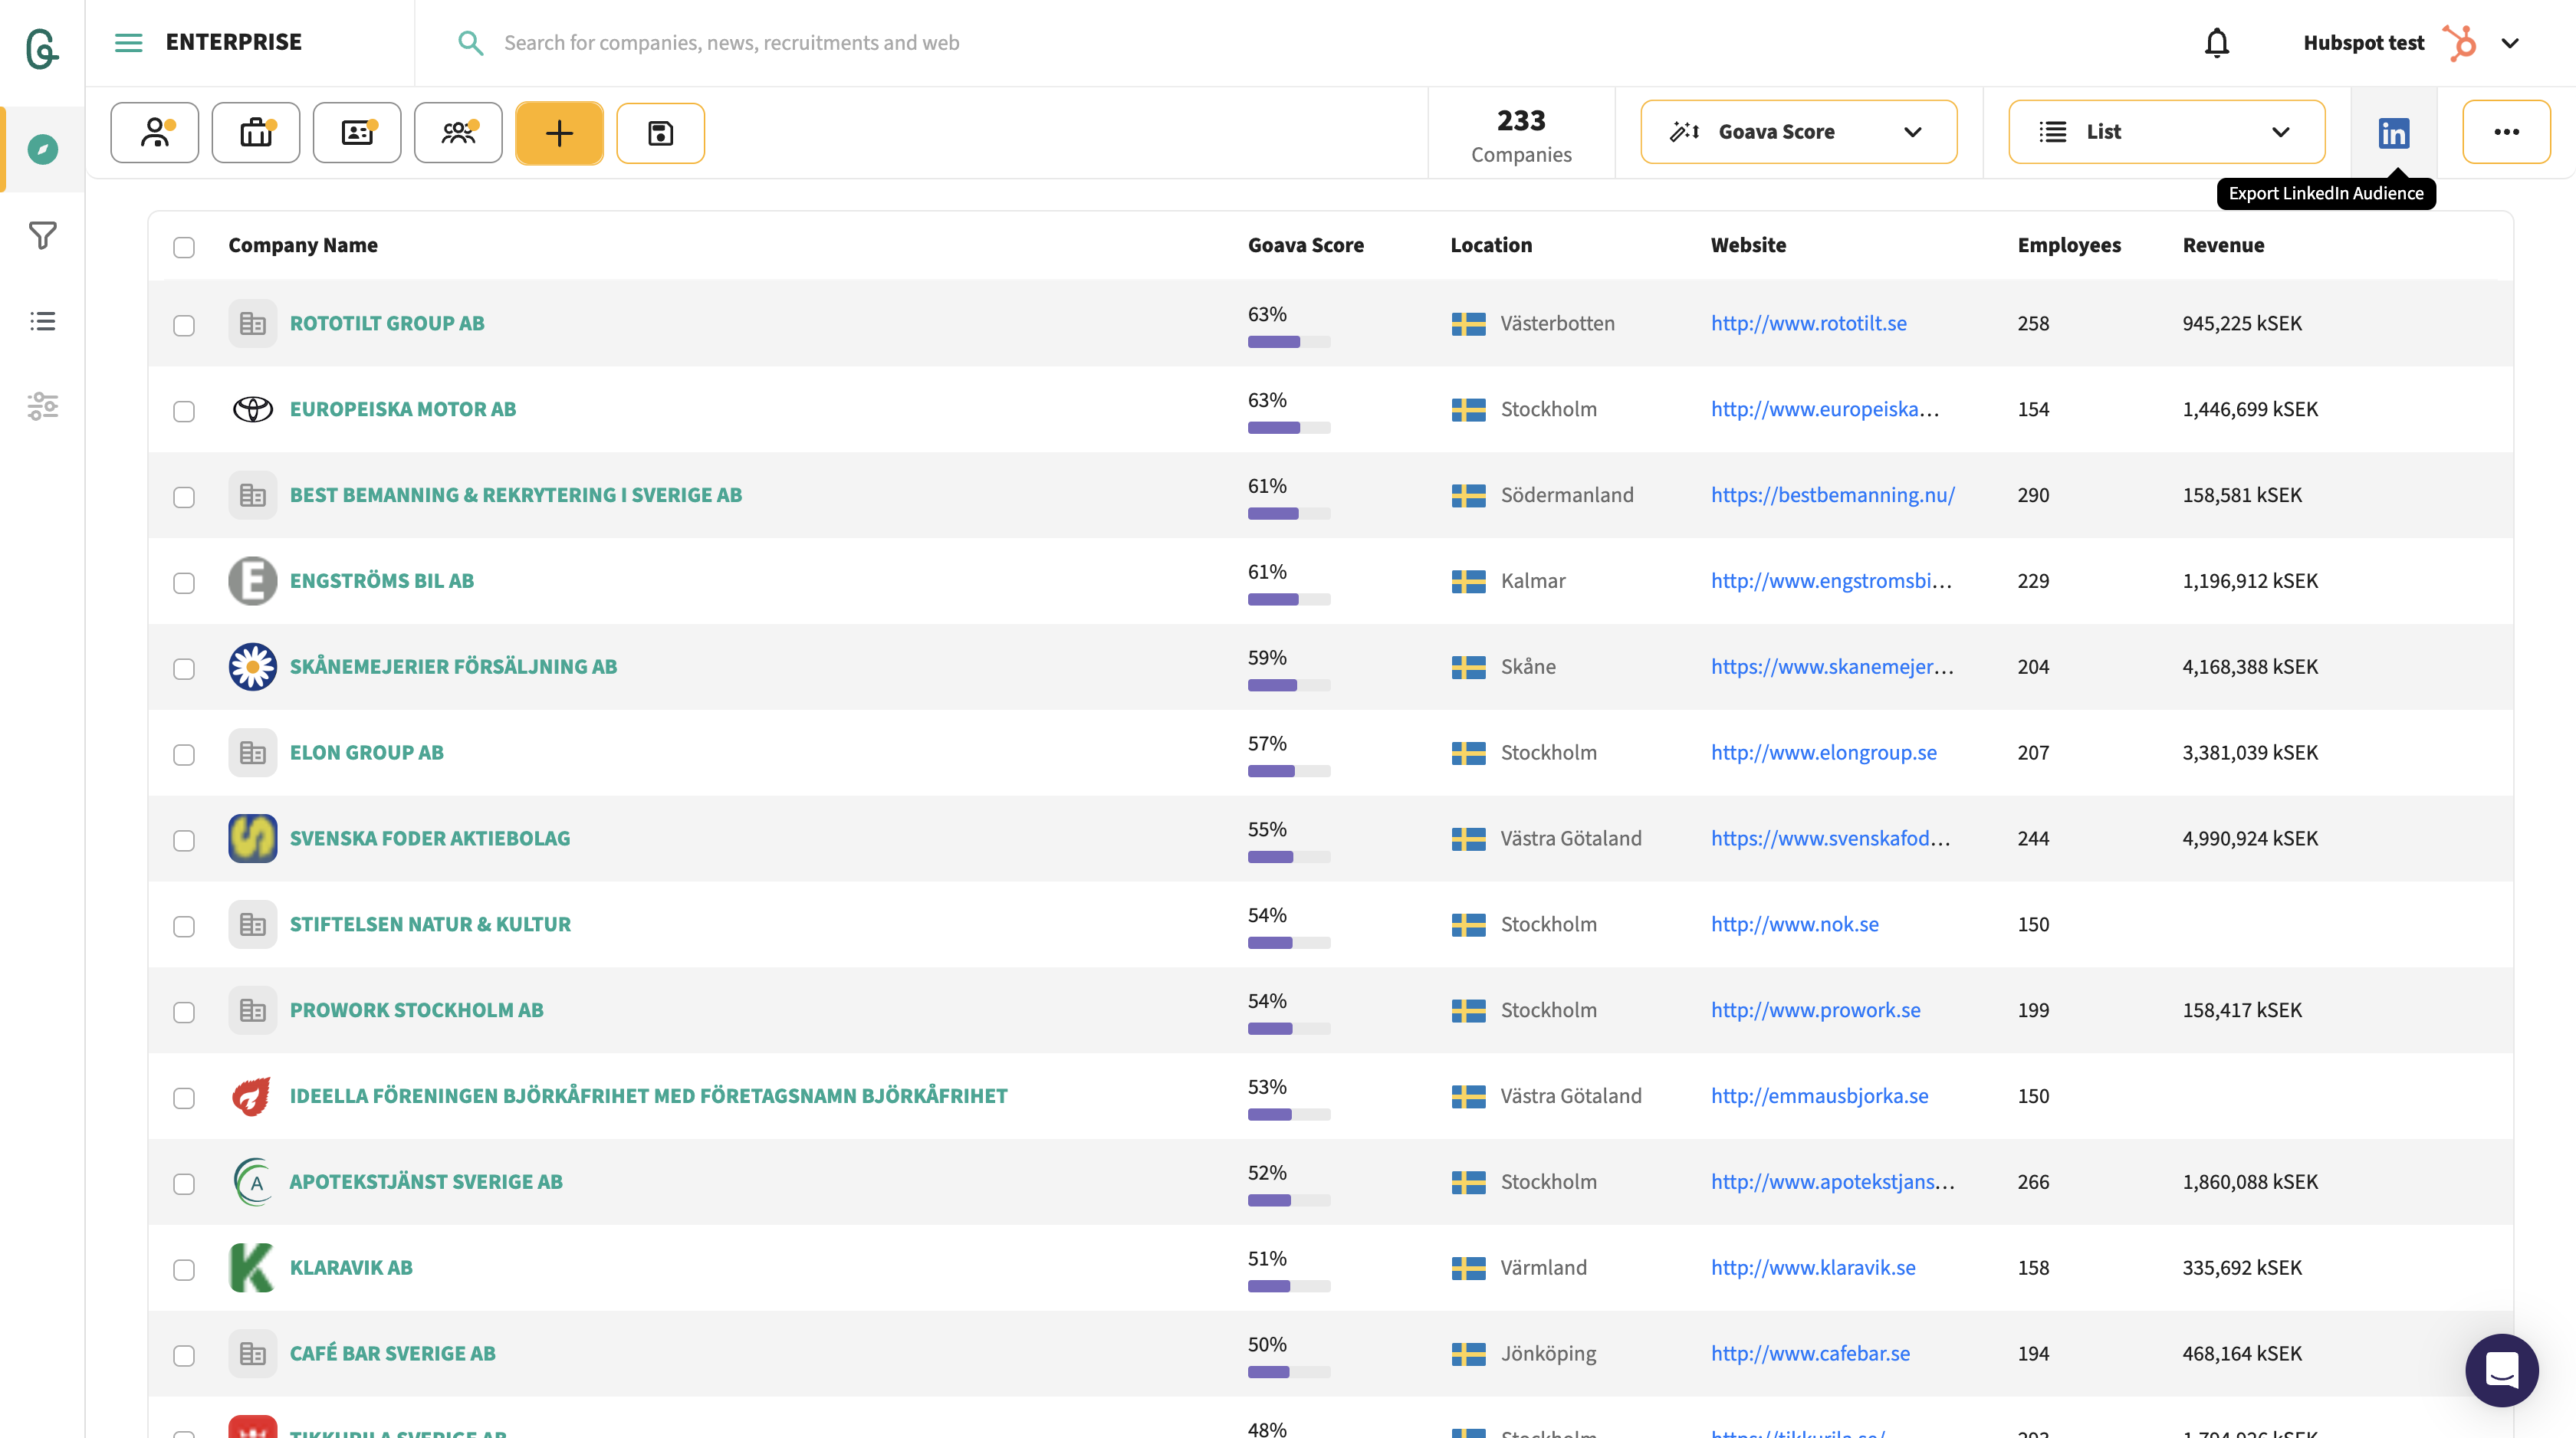
Task: Check the Skånemejerier Försäljning row checkbox
Action: coord(184,669)
